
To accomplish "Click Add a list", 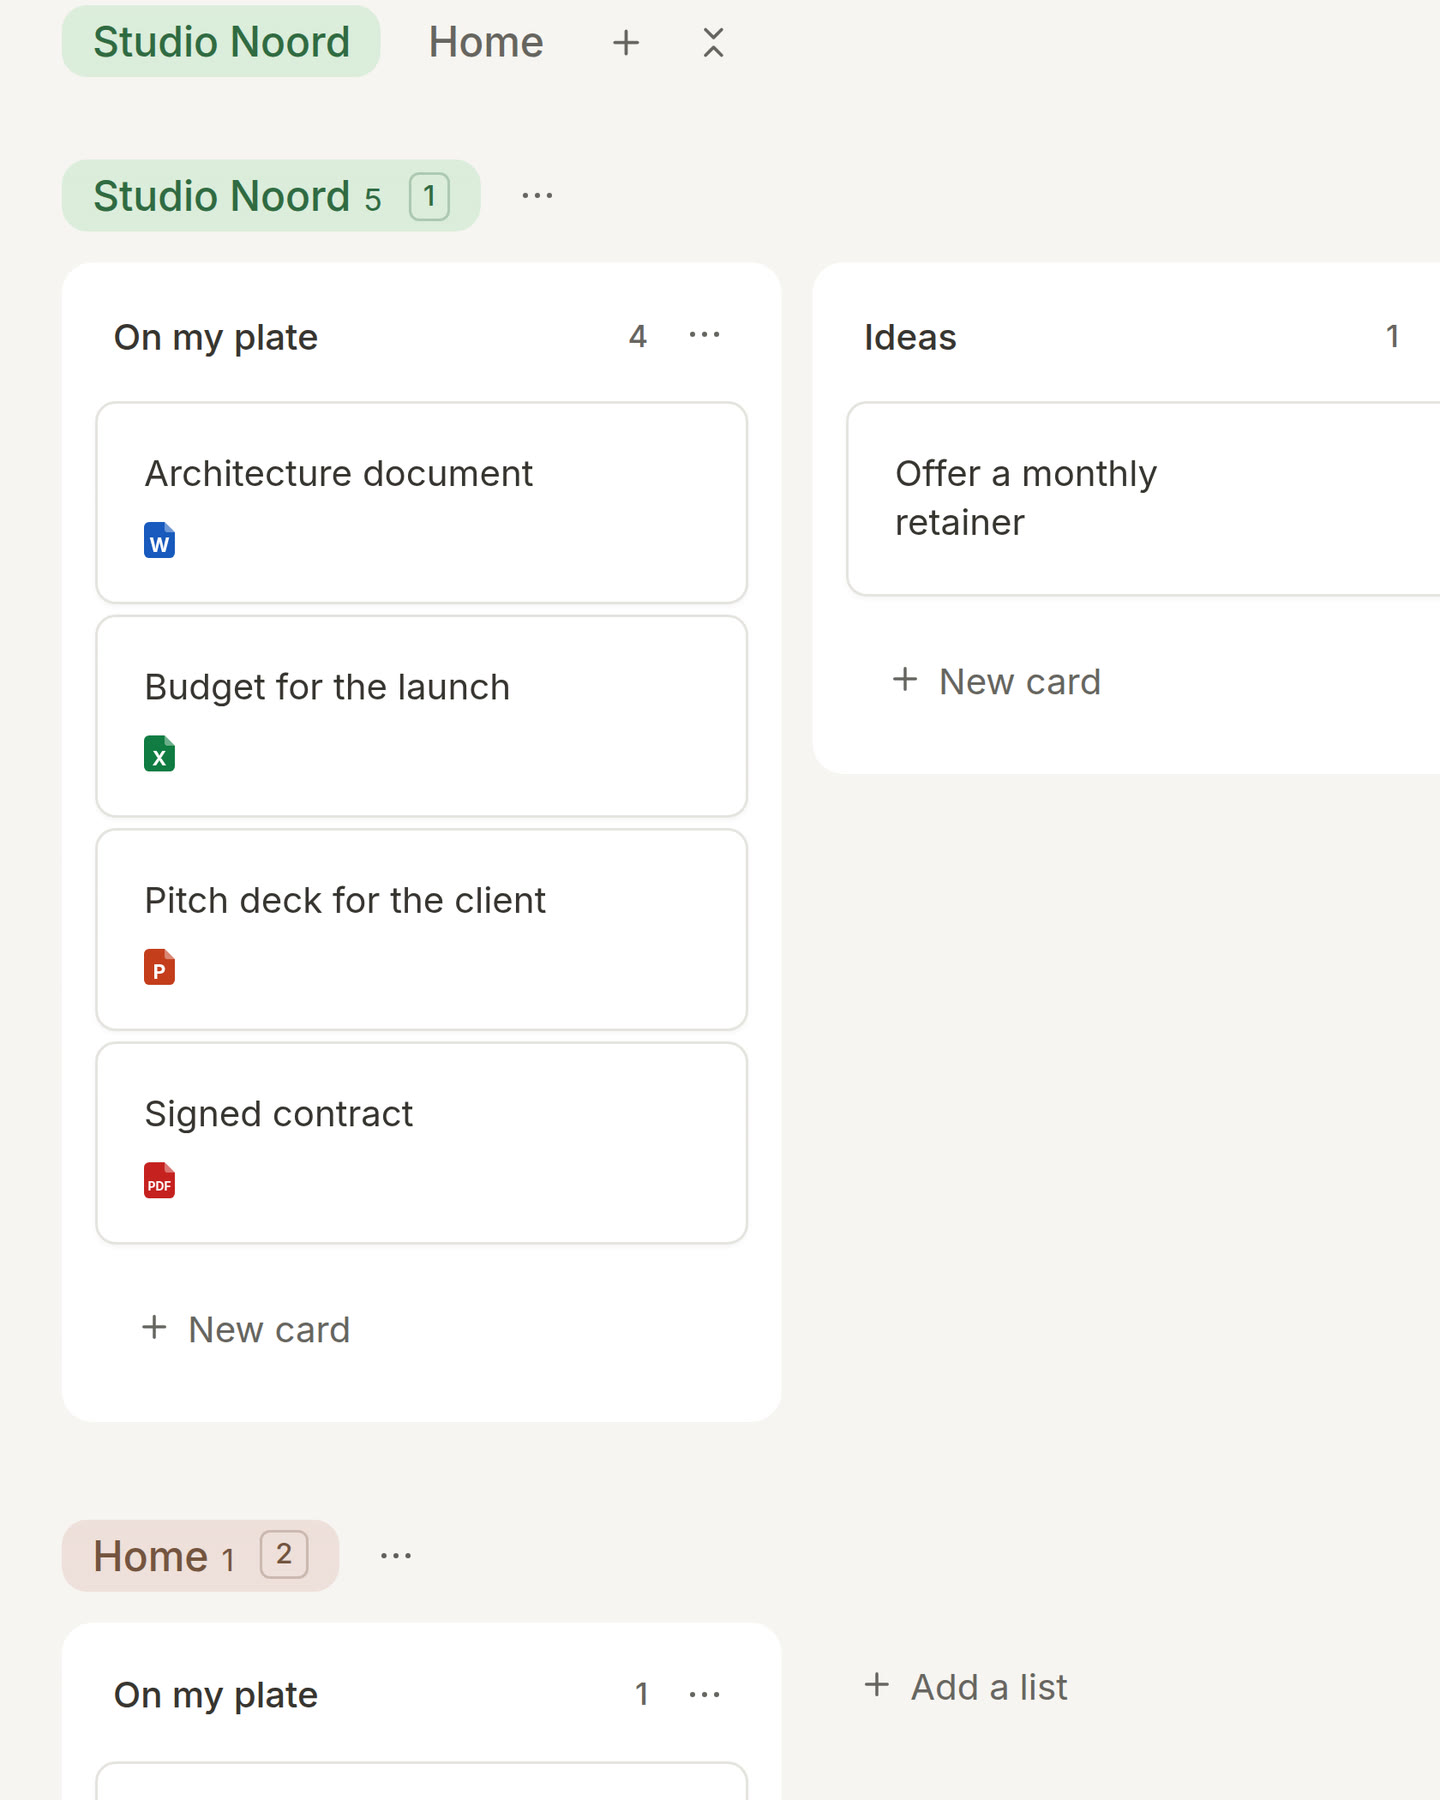I will tap(966, 1687).
